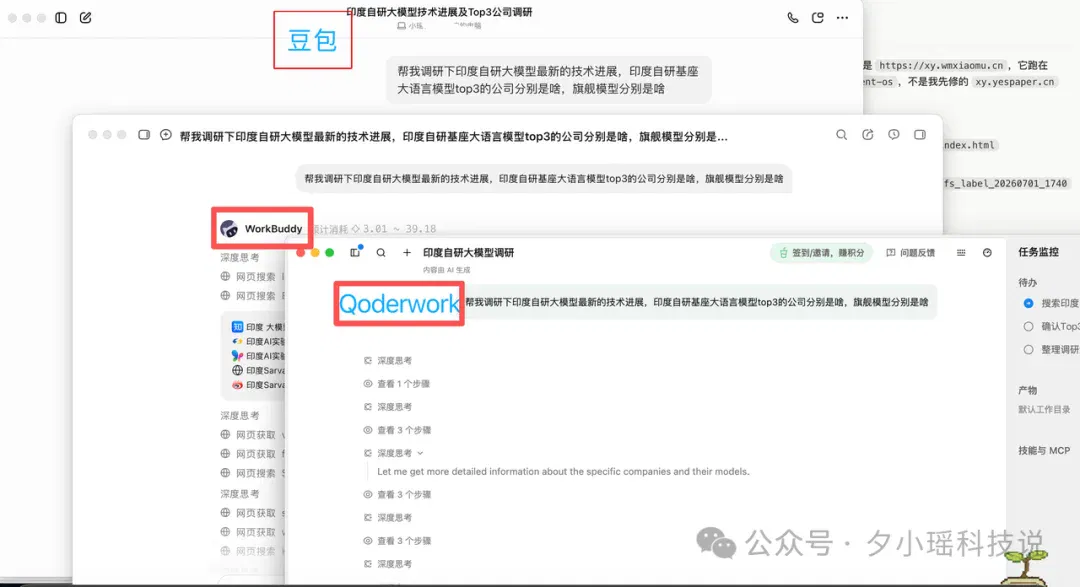Click the globe icon beside first 网页搜索 row
1080x587 pixels.
point(225,276)
